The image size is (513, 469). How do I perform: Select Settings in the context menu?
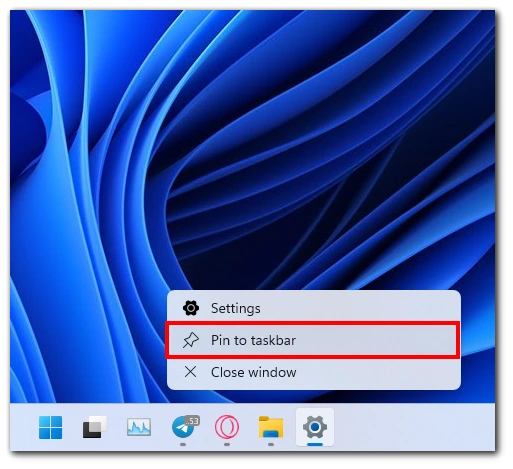click(x=314, y=308)
